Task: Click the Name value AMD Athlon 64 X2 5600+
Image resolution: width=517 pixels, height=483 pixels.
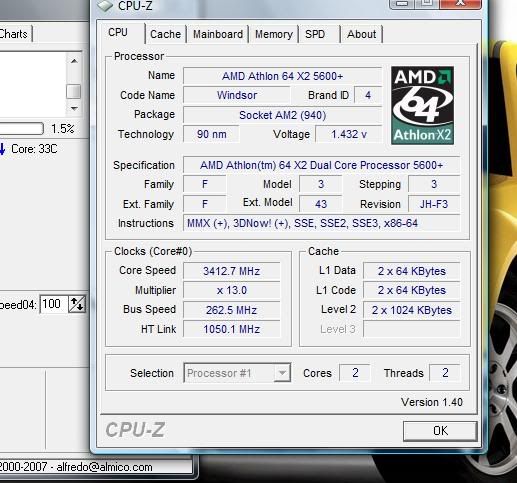Action: [x=282, y=76]
